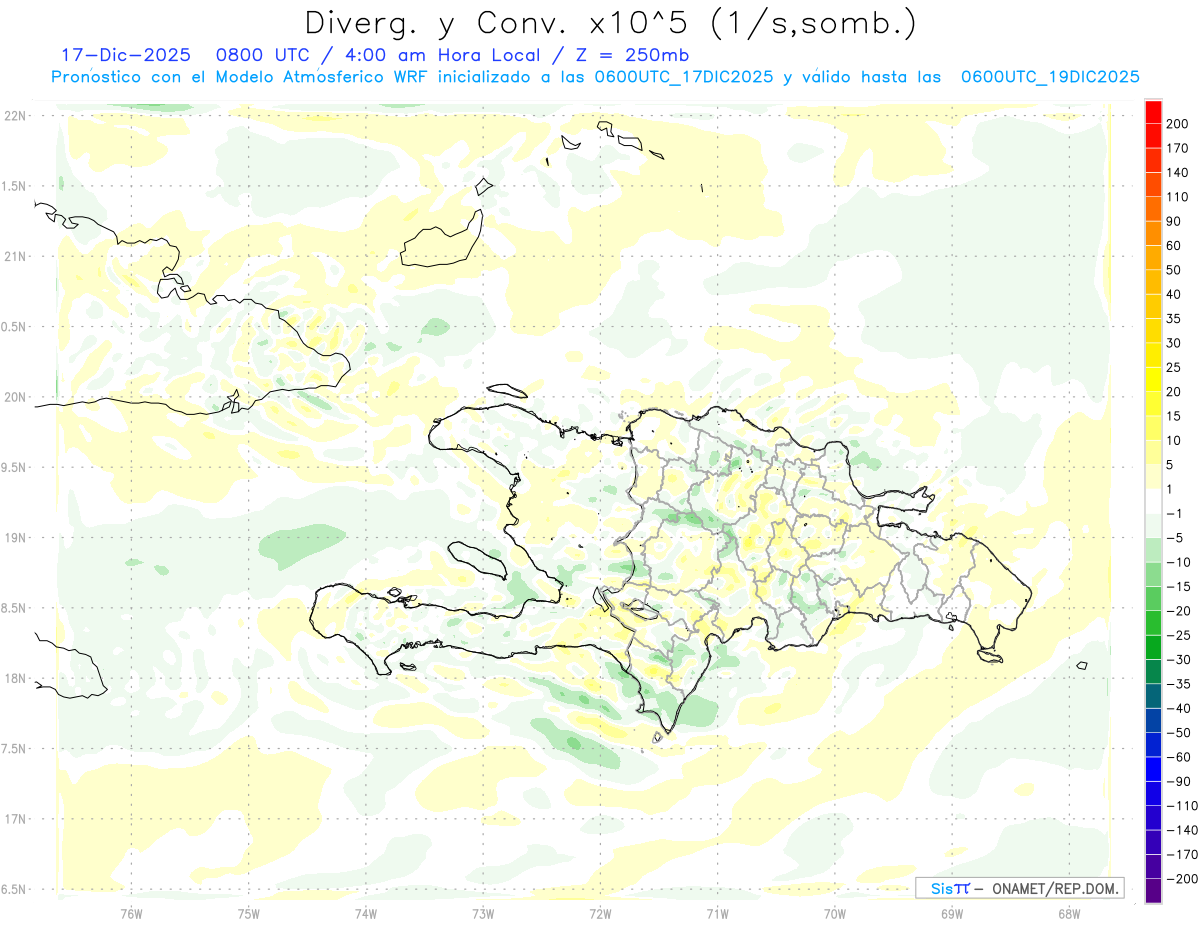The width and height of the screenshot is (1200, 927).
Task: Click the 'ONAMET/REP.DOM.' credit label
Action: tap(1055, 888)
